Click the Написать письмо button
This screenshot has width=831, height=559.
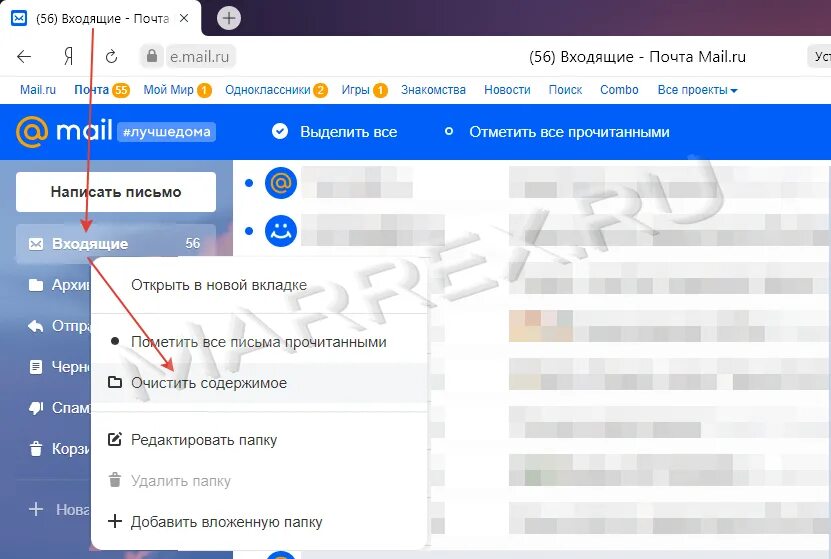(116, 192)
